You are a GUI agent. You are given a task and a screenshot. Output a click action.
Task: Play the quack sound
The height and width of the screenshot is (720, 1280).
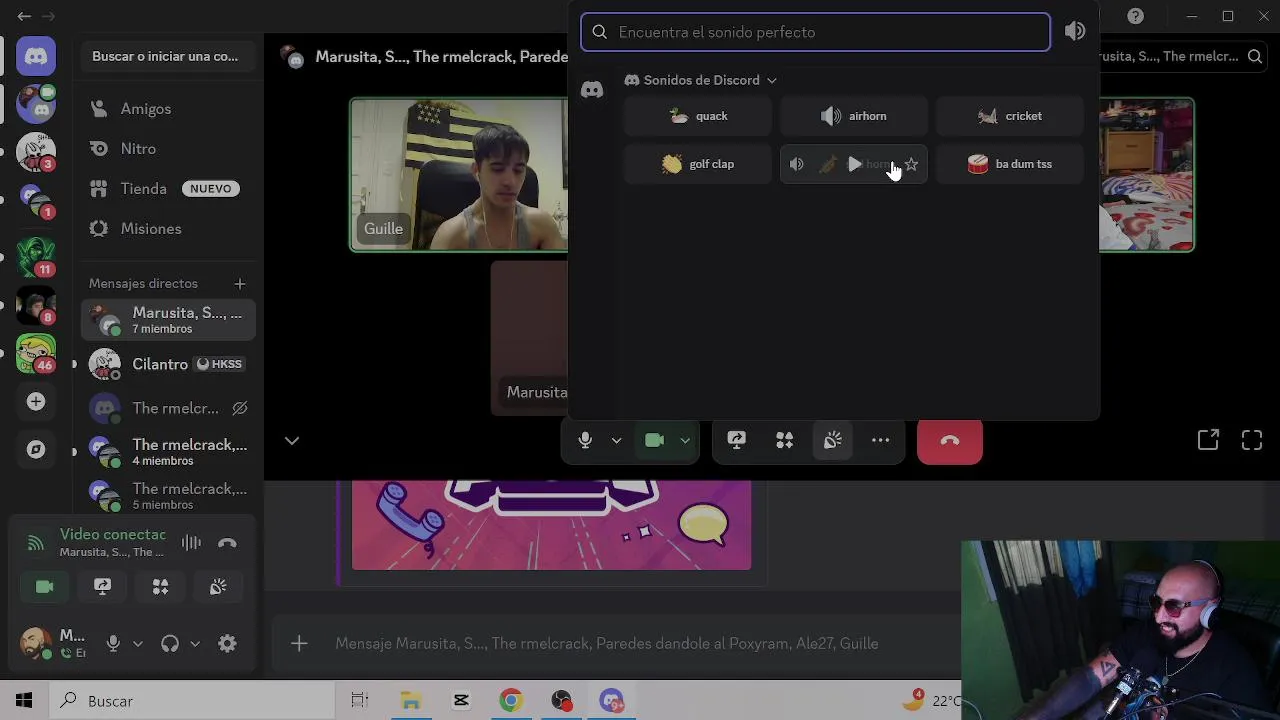(x=698, y=116)
